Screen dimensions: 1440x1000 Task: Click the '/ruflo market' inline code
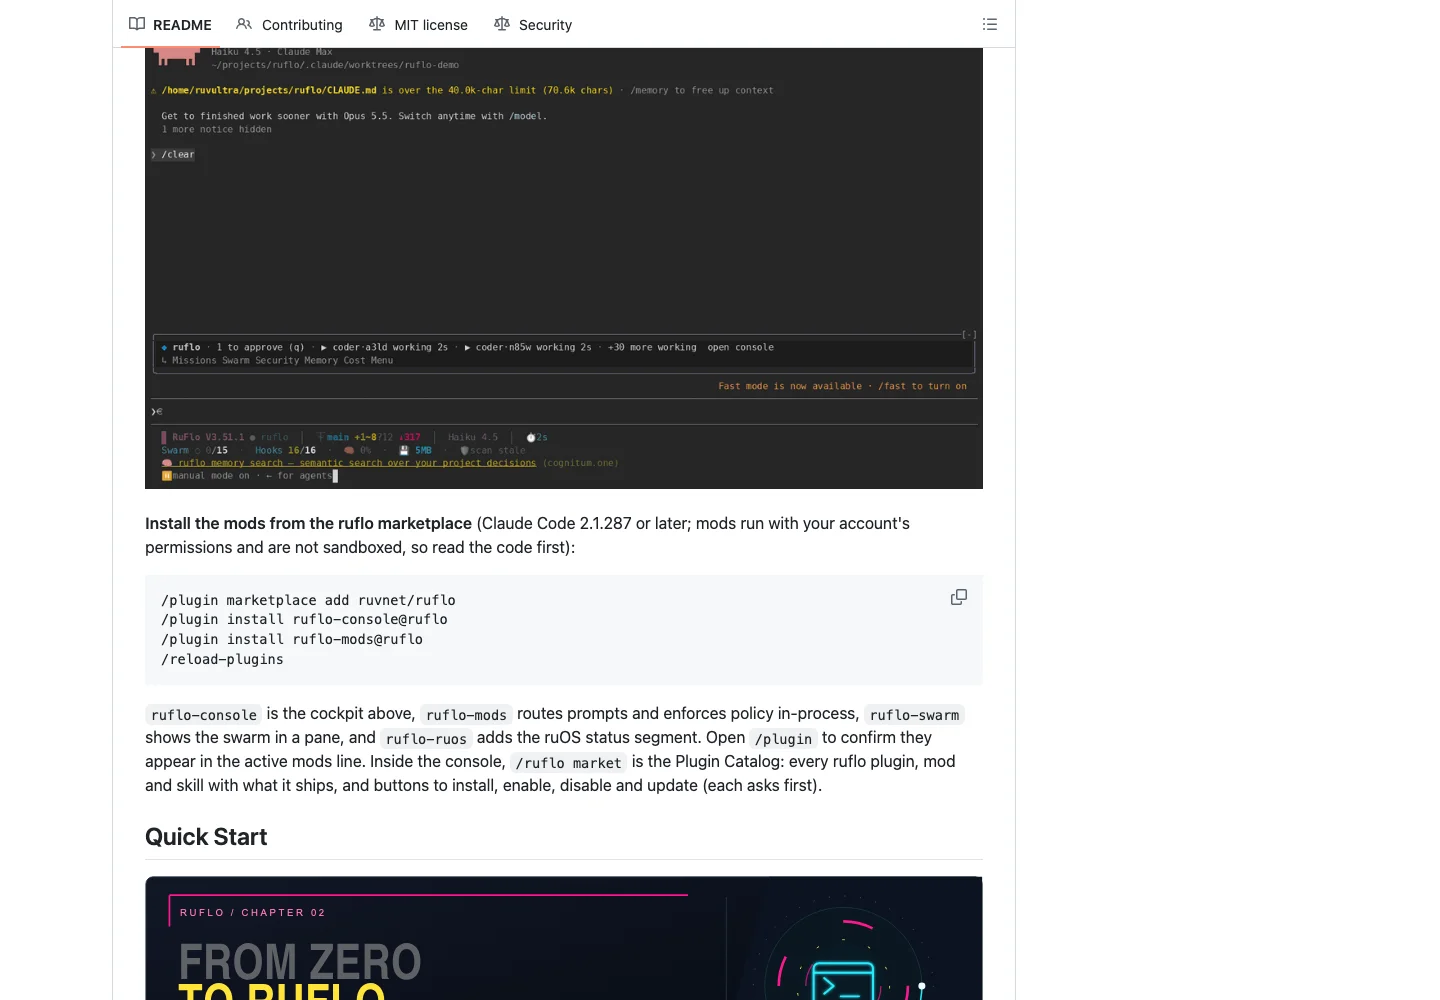568,763
